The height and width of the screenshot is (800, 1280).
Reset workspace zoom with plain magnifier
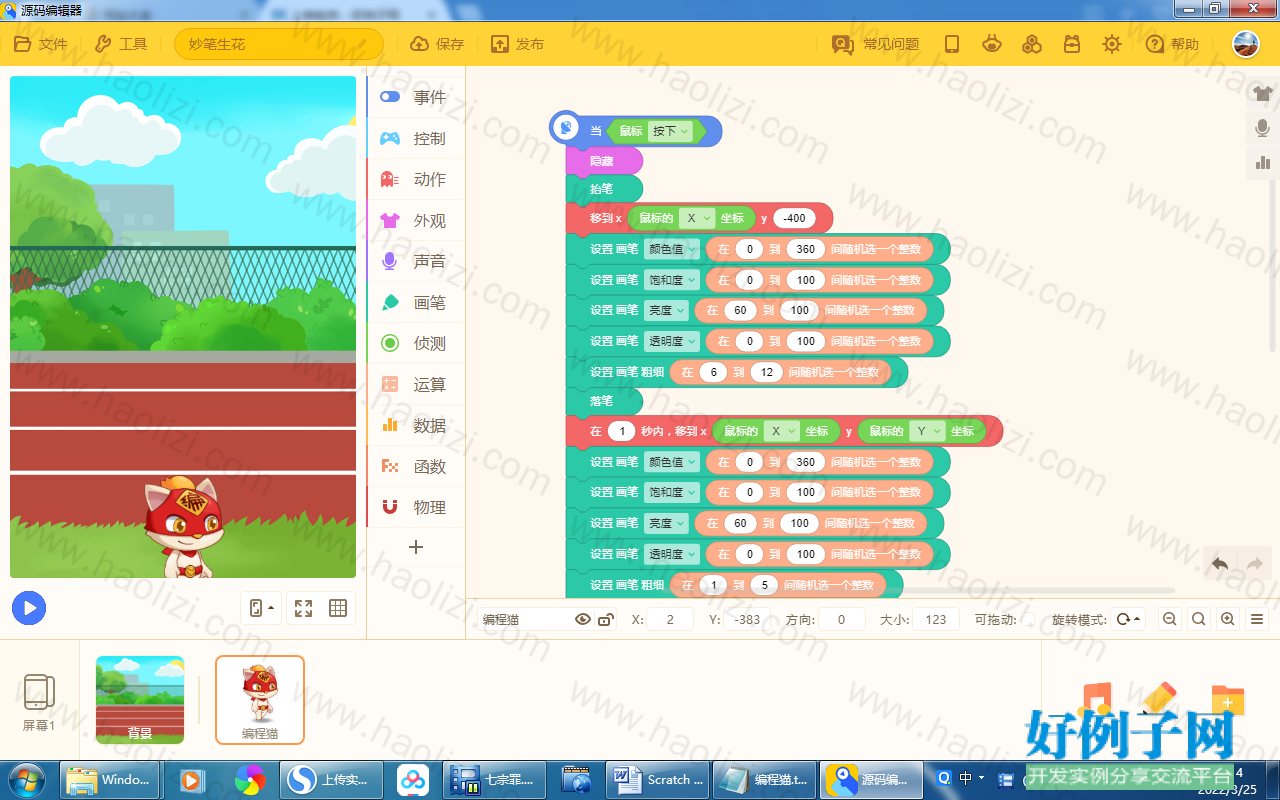(1198, 619)
